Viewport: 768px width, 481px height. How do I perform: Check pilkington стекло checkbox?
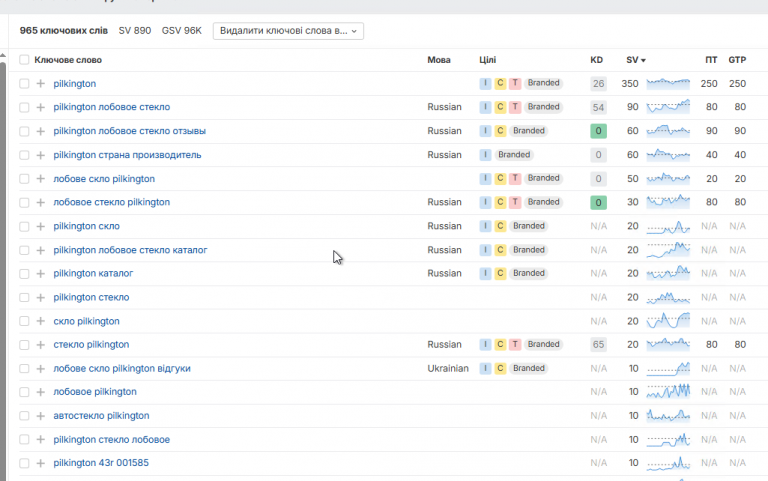click(x=24, y=298)
